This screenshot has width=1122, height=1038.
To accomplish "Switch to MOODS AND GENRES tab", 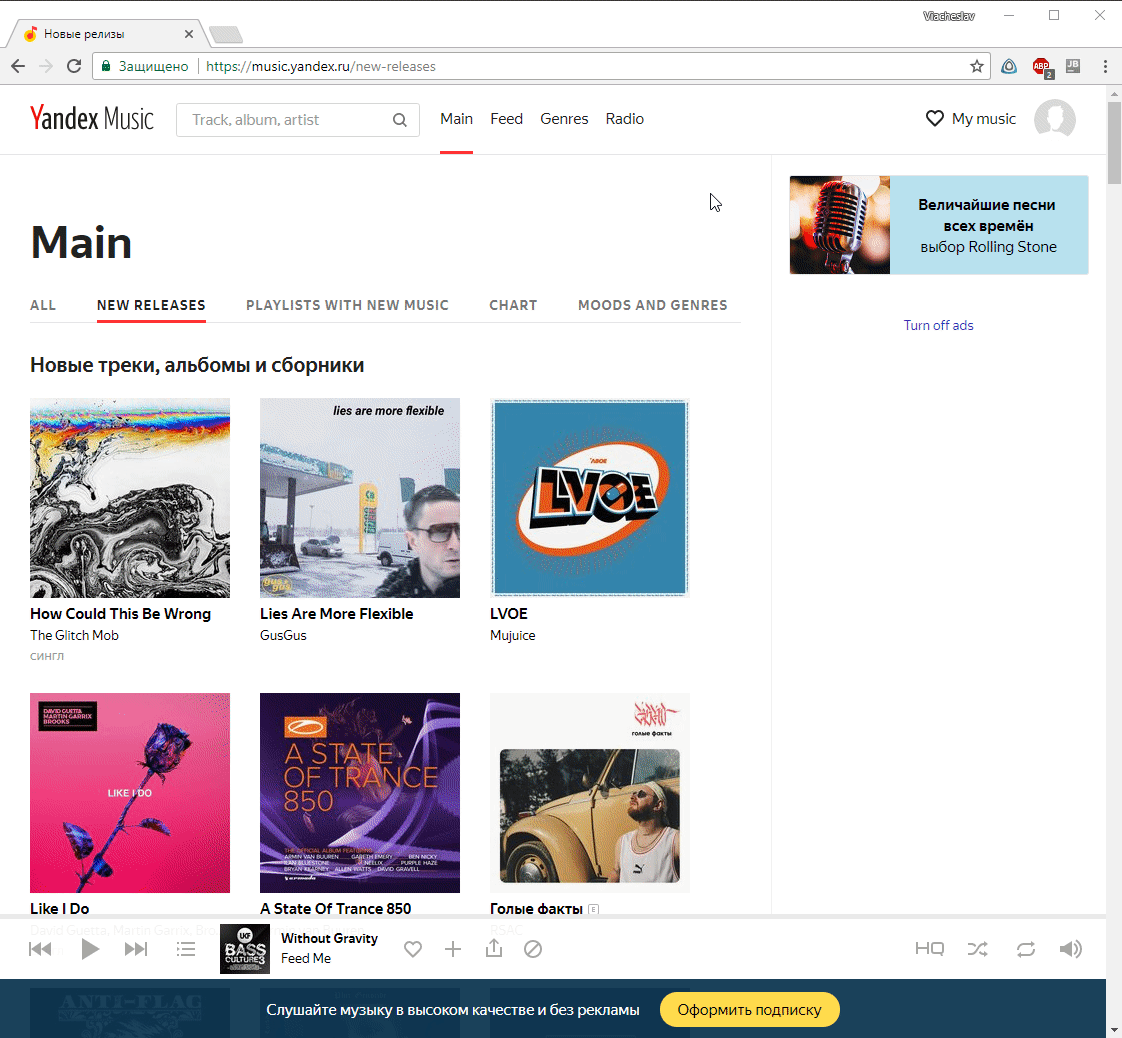I will 653,305.
